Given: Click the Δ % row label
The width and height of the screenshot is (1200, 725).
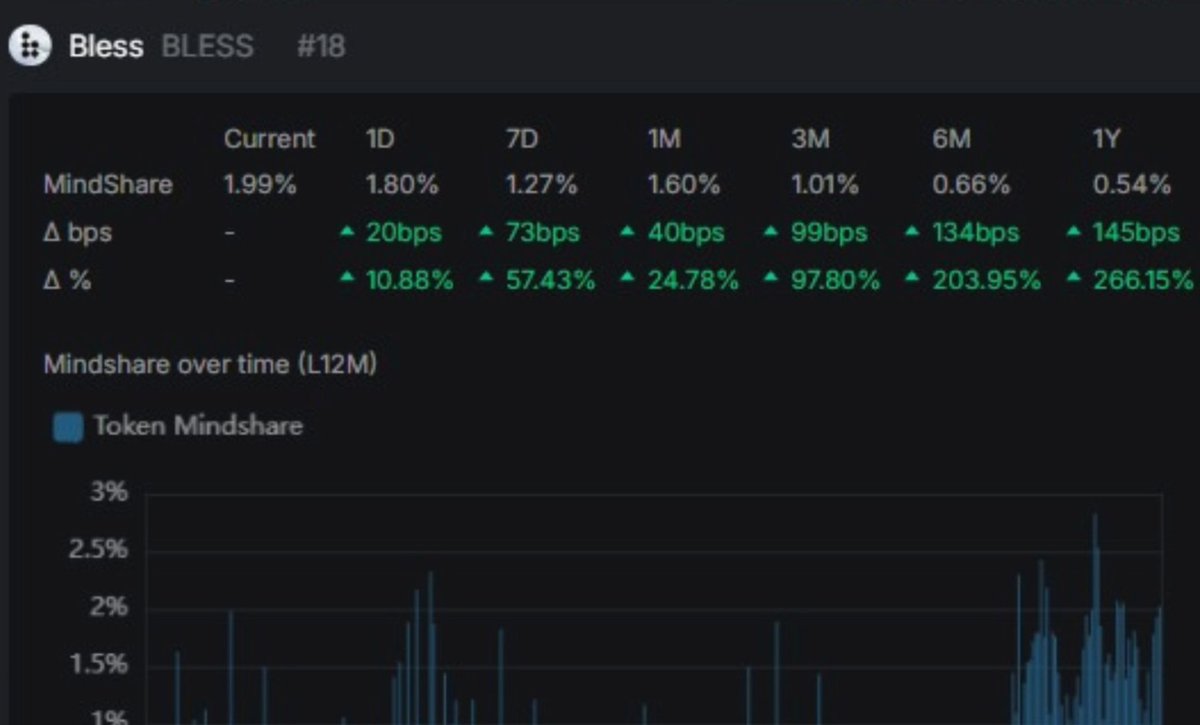Looking at the screenshot, I should tap(67, 281).
